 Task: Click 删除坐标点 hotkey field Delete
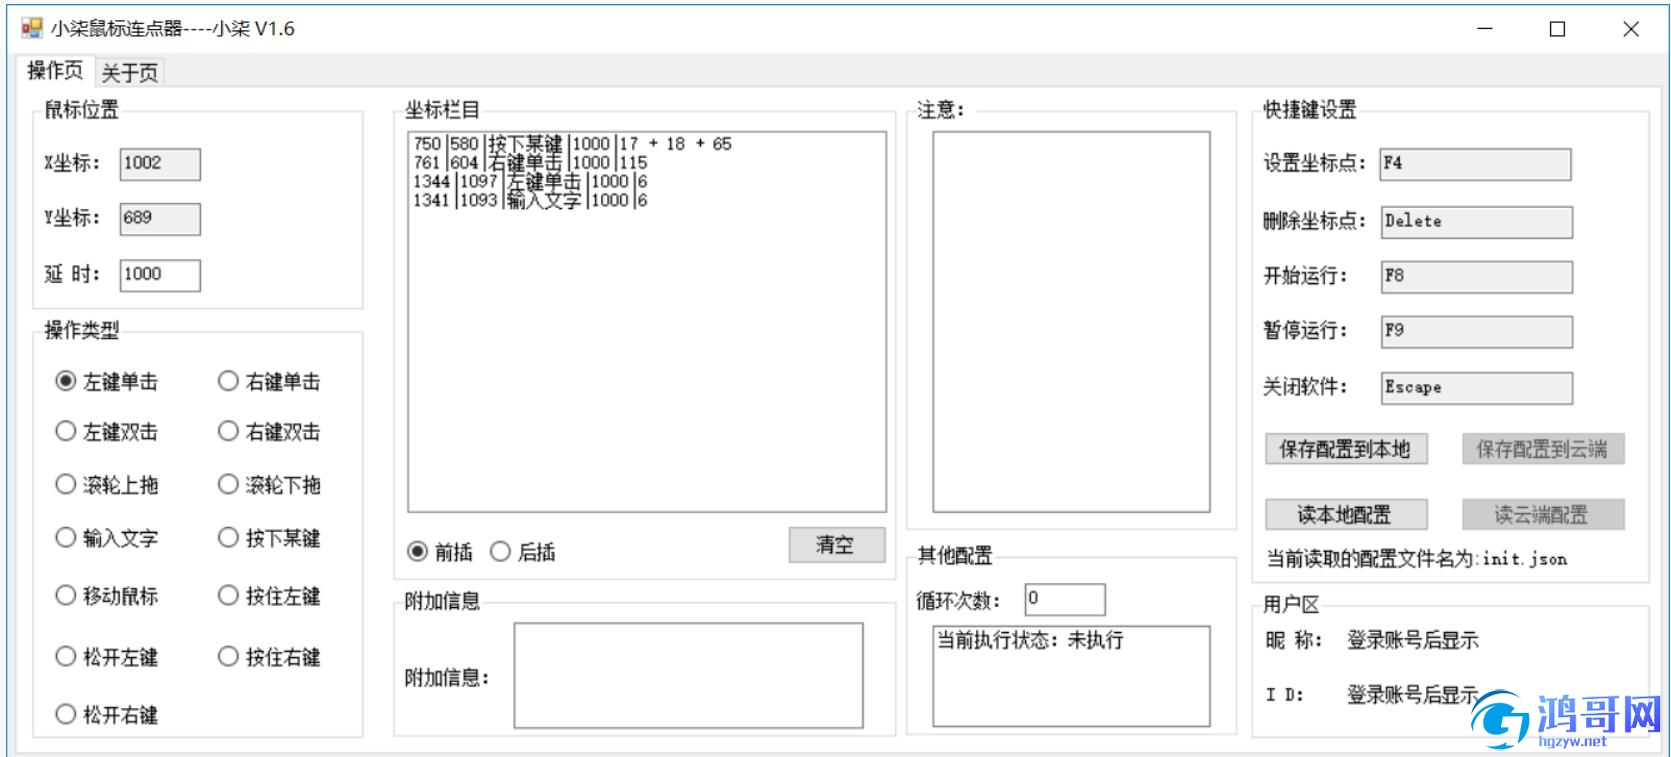pyautogui.click(x=1476, y=222)
